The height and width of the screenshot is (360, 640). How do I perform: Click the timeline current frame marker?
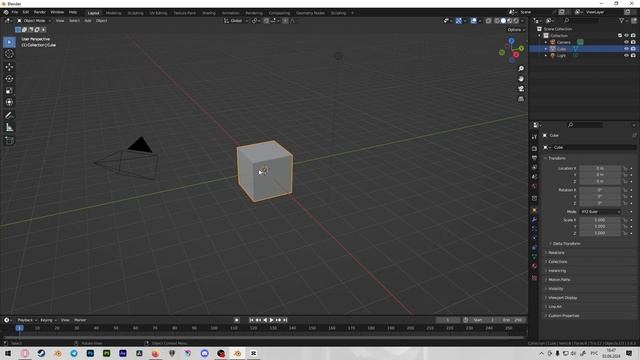(x=19, y=328)
